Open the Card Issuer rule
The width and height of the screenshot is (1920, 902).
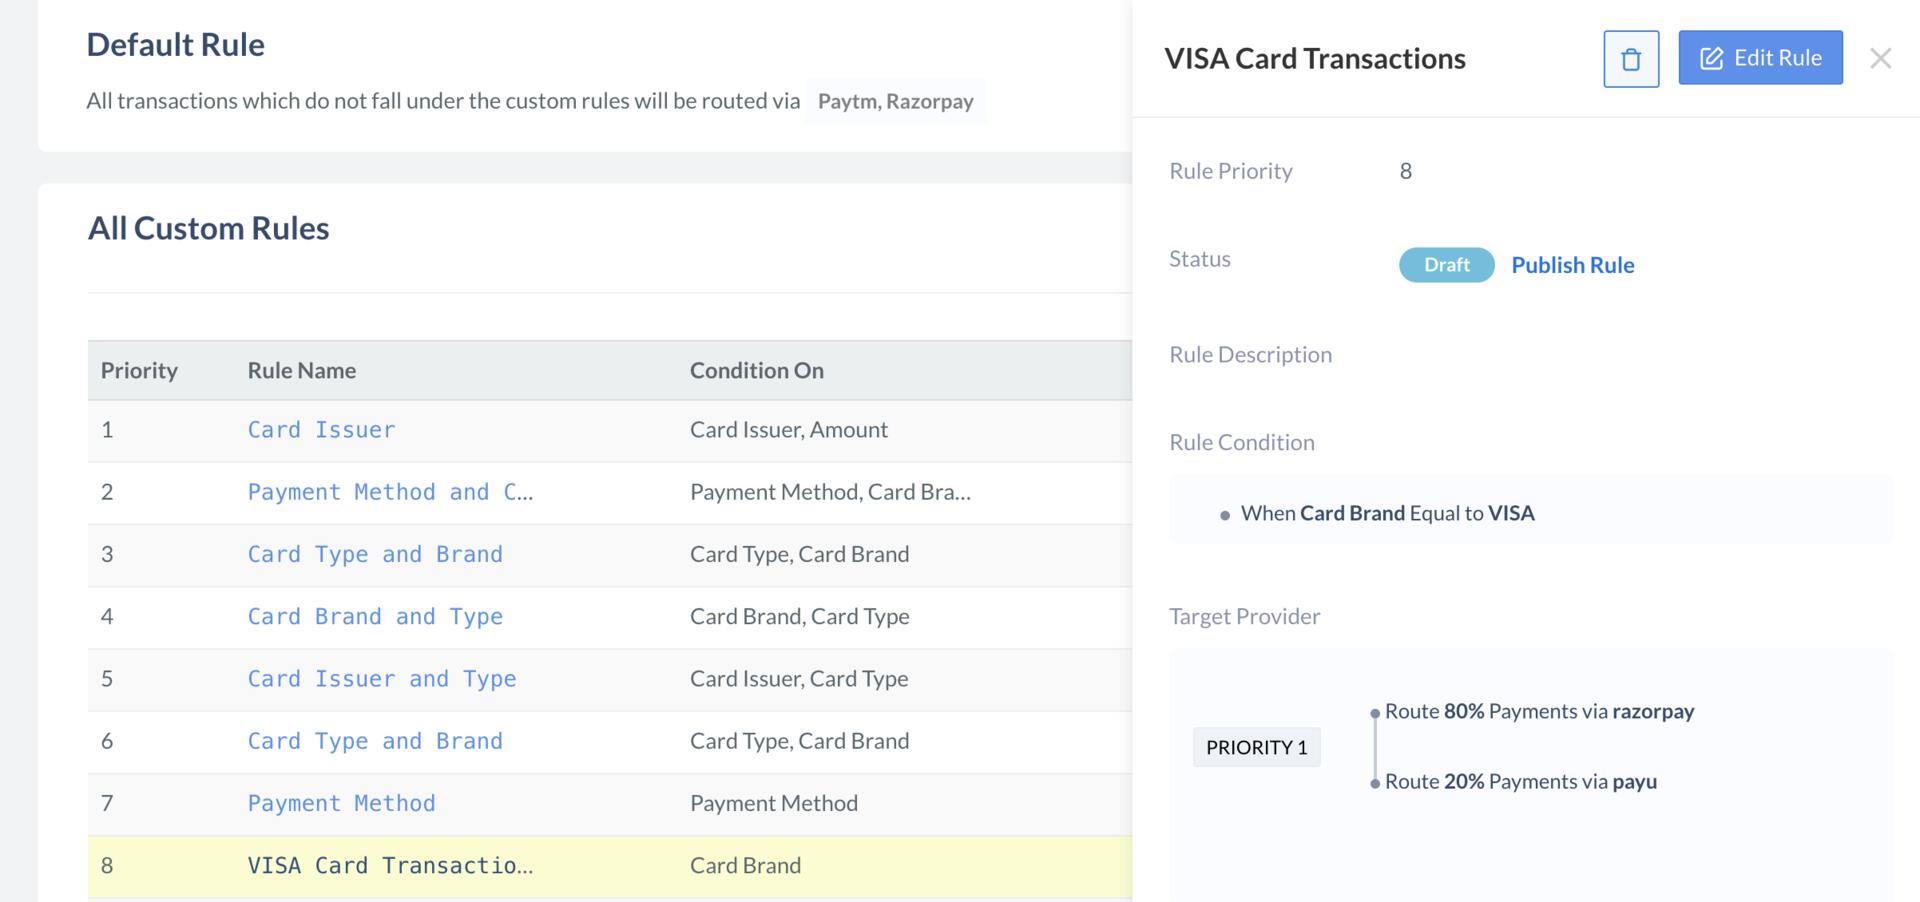tap(321, 430)
